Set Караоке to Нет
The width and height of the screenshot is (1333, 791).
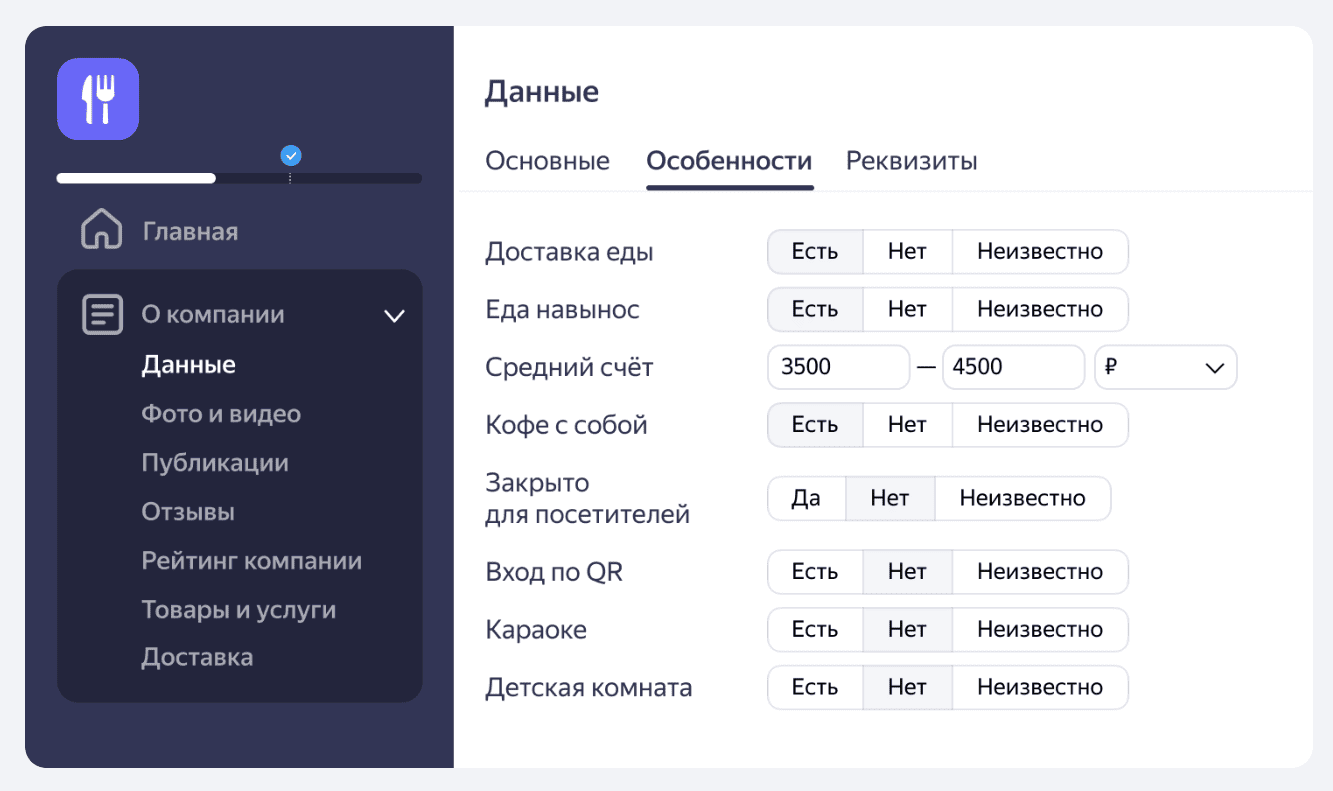[x=907, y=630]
